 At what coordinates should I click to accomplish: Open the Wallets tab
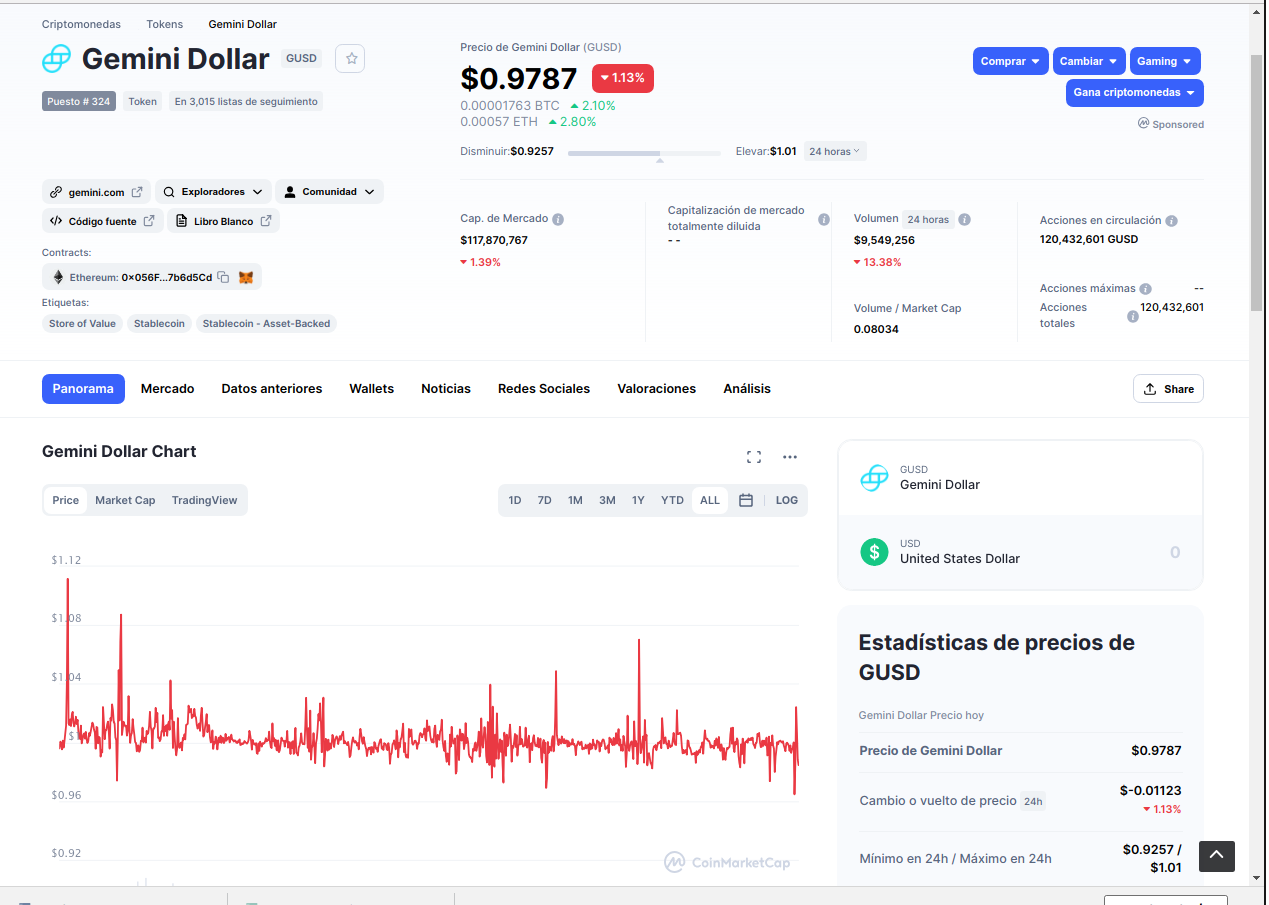tap(372, 389)
